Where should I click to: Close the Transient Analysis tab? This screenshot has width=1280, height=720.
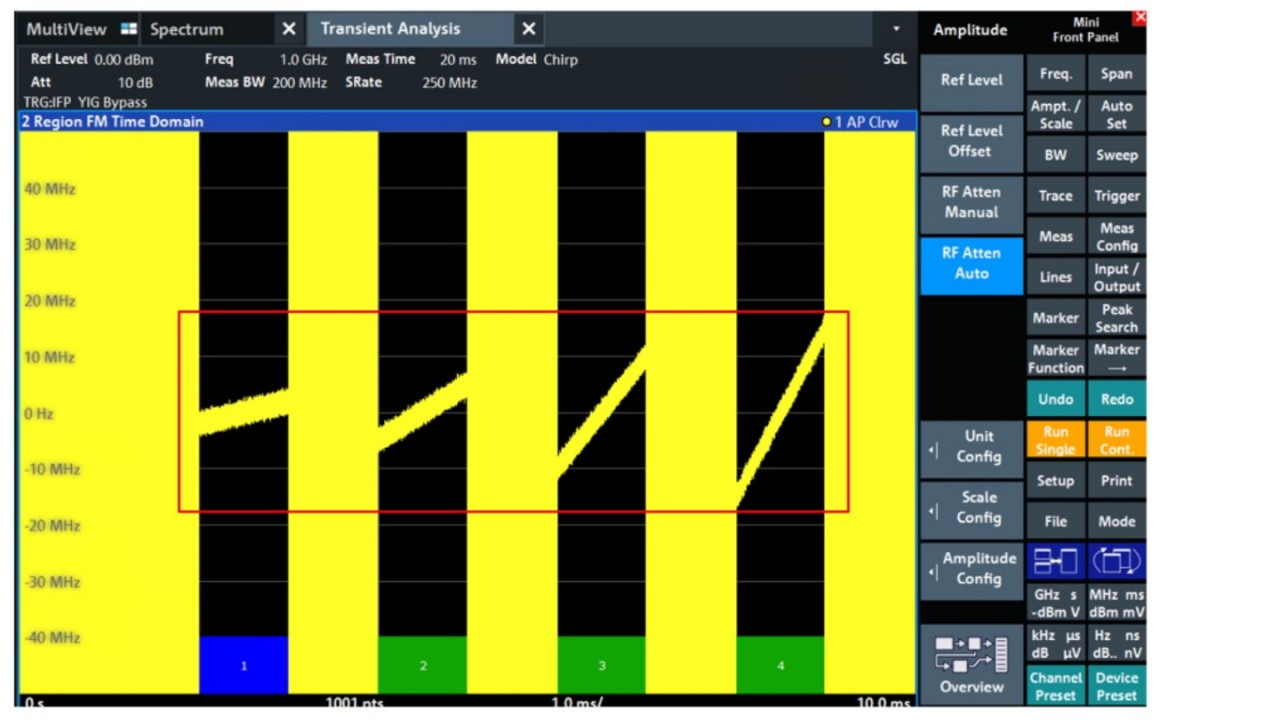coord(529,29)
